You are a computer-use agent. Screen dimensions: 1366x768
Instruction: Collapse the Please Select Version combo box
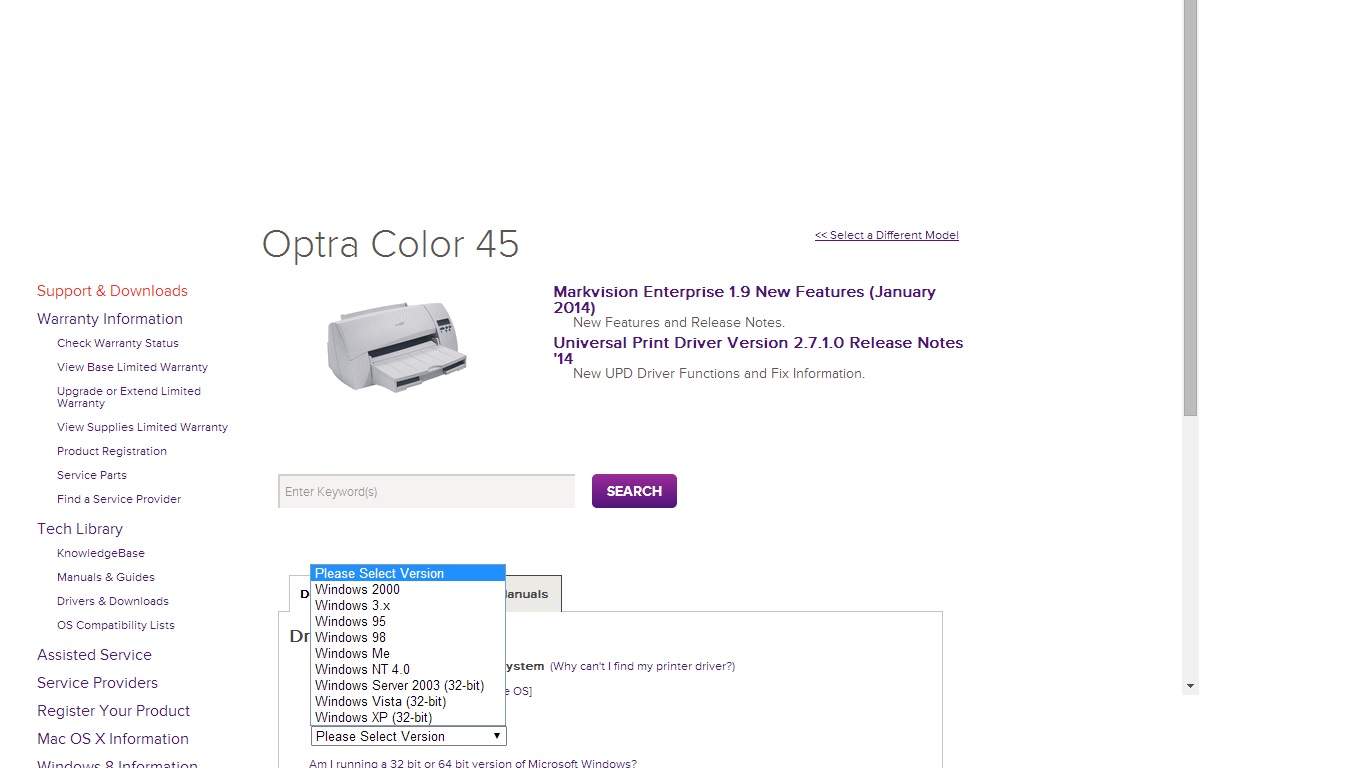tap(409, 736)
